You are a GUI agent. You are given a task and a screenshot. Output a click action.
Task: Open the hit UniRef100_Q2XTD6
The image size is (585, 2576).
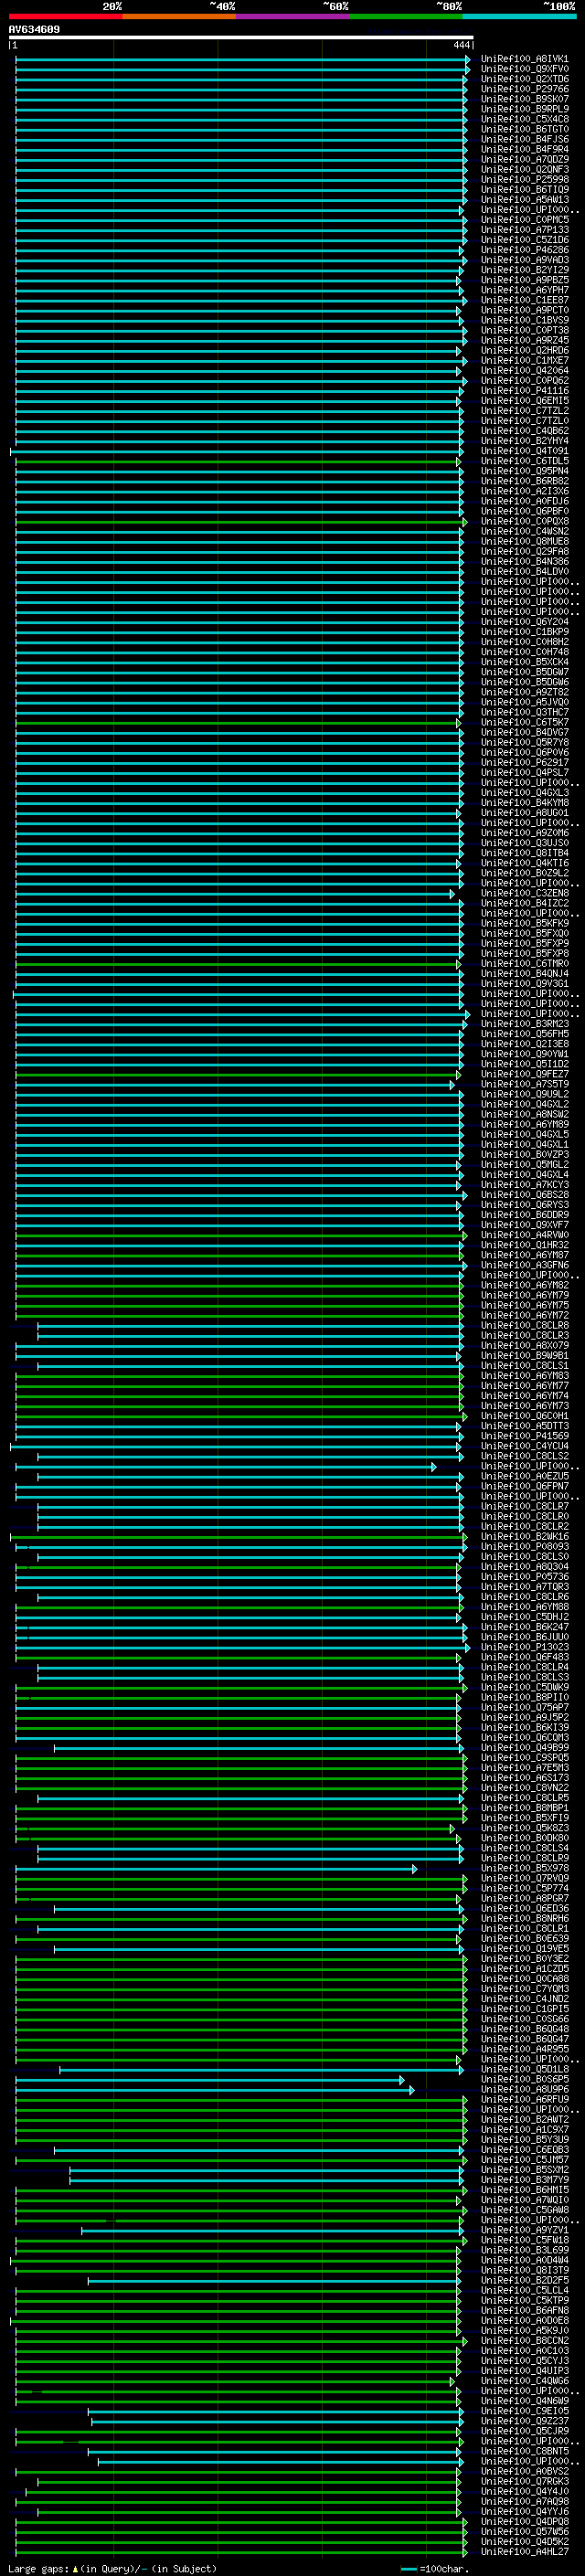point(524,79)
